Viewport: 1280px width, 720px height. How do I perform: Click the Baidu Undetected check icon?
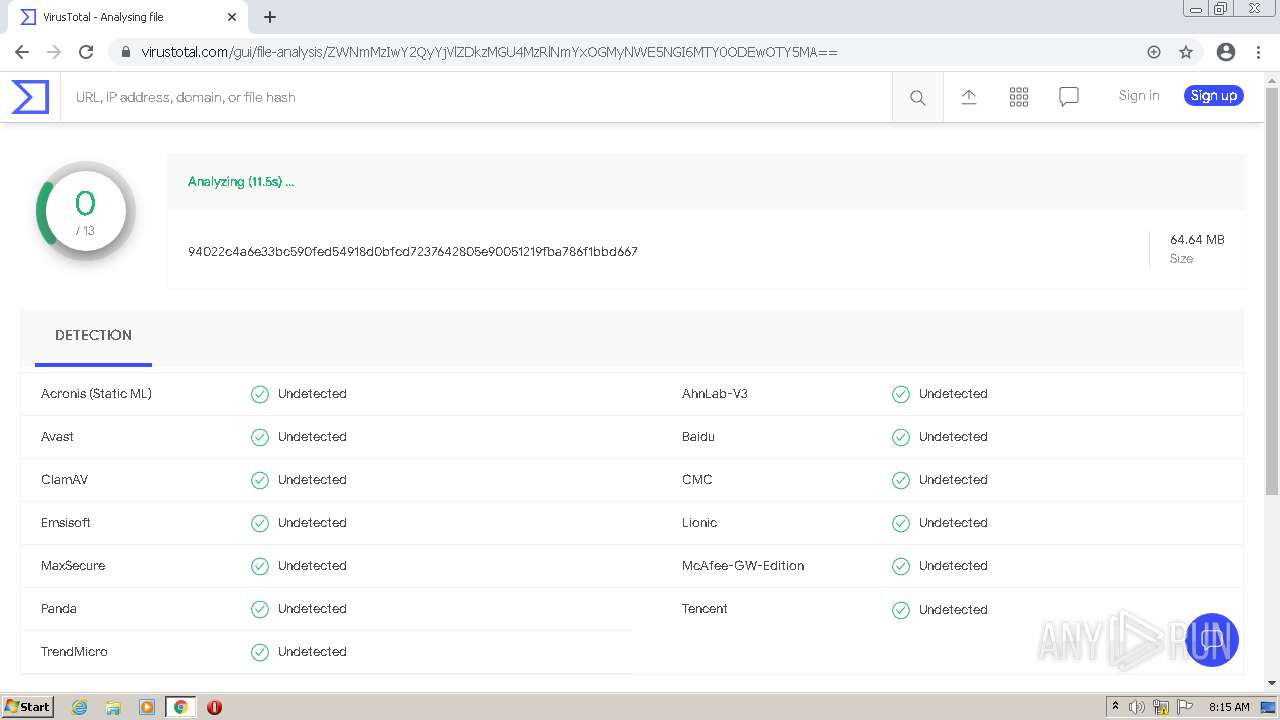(901, 437)
